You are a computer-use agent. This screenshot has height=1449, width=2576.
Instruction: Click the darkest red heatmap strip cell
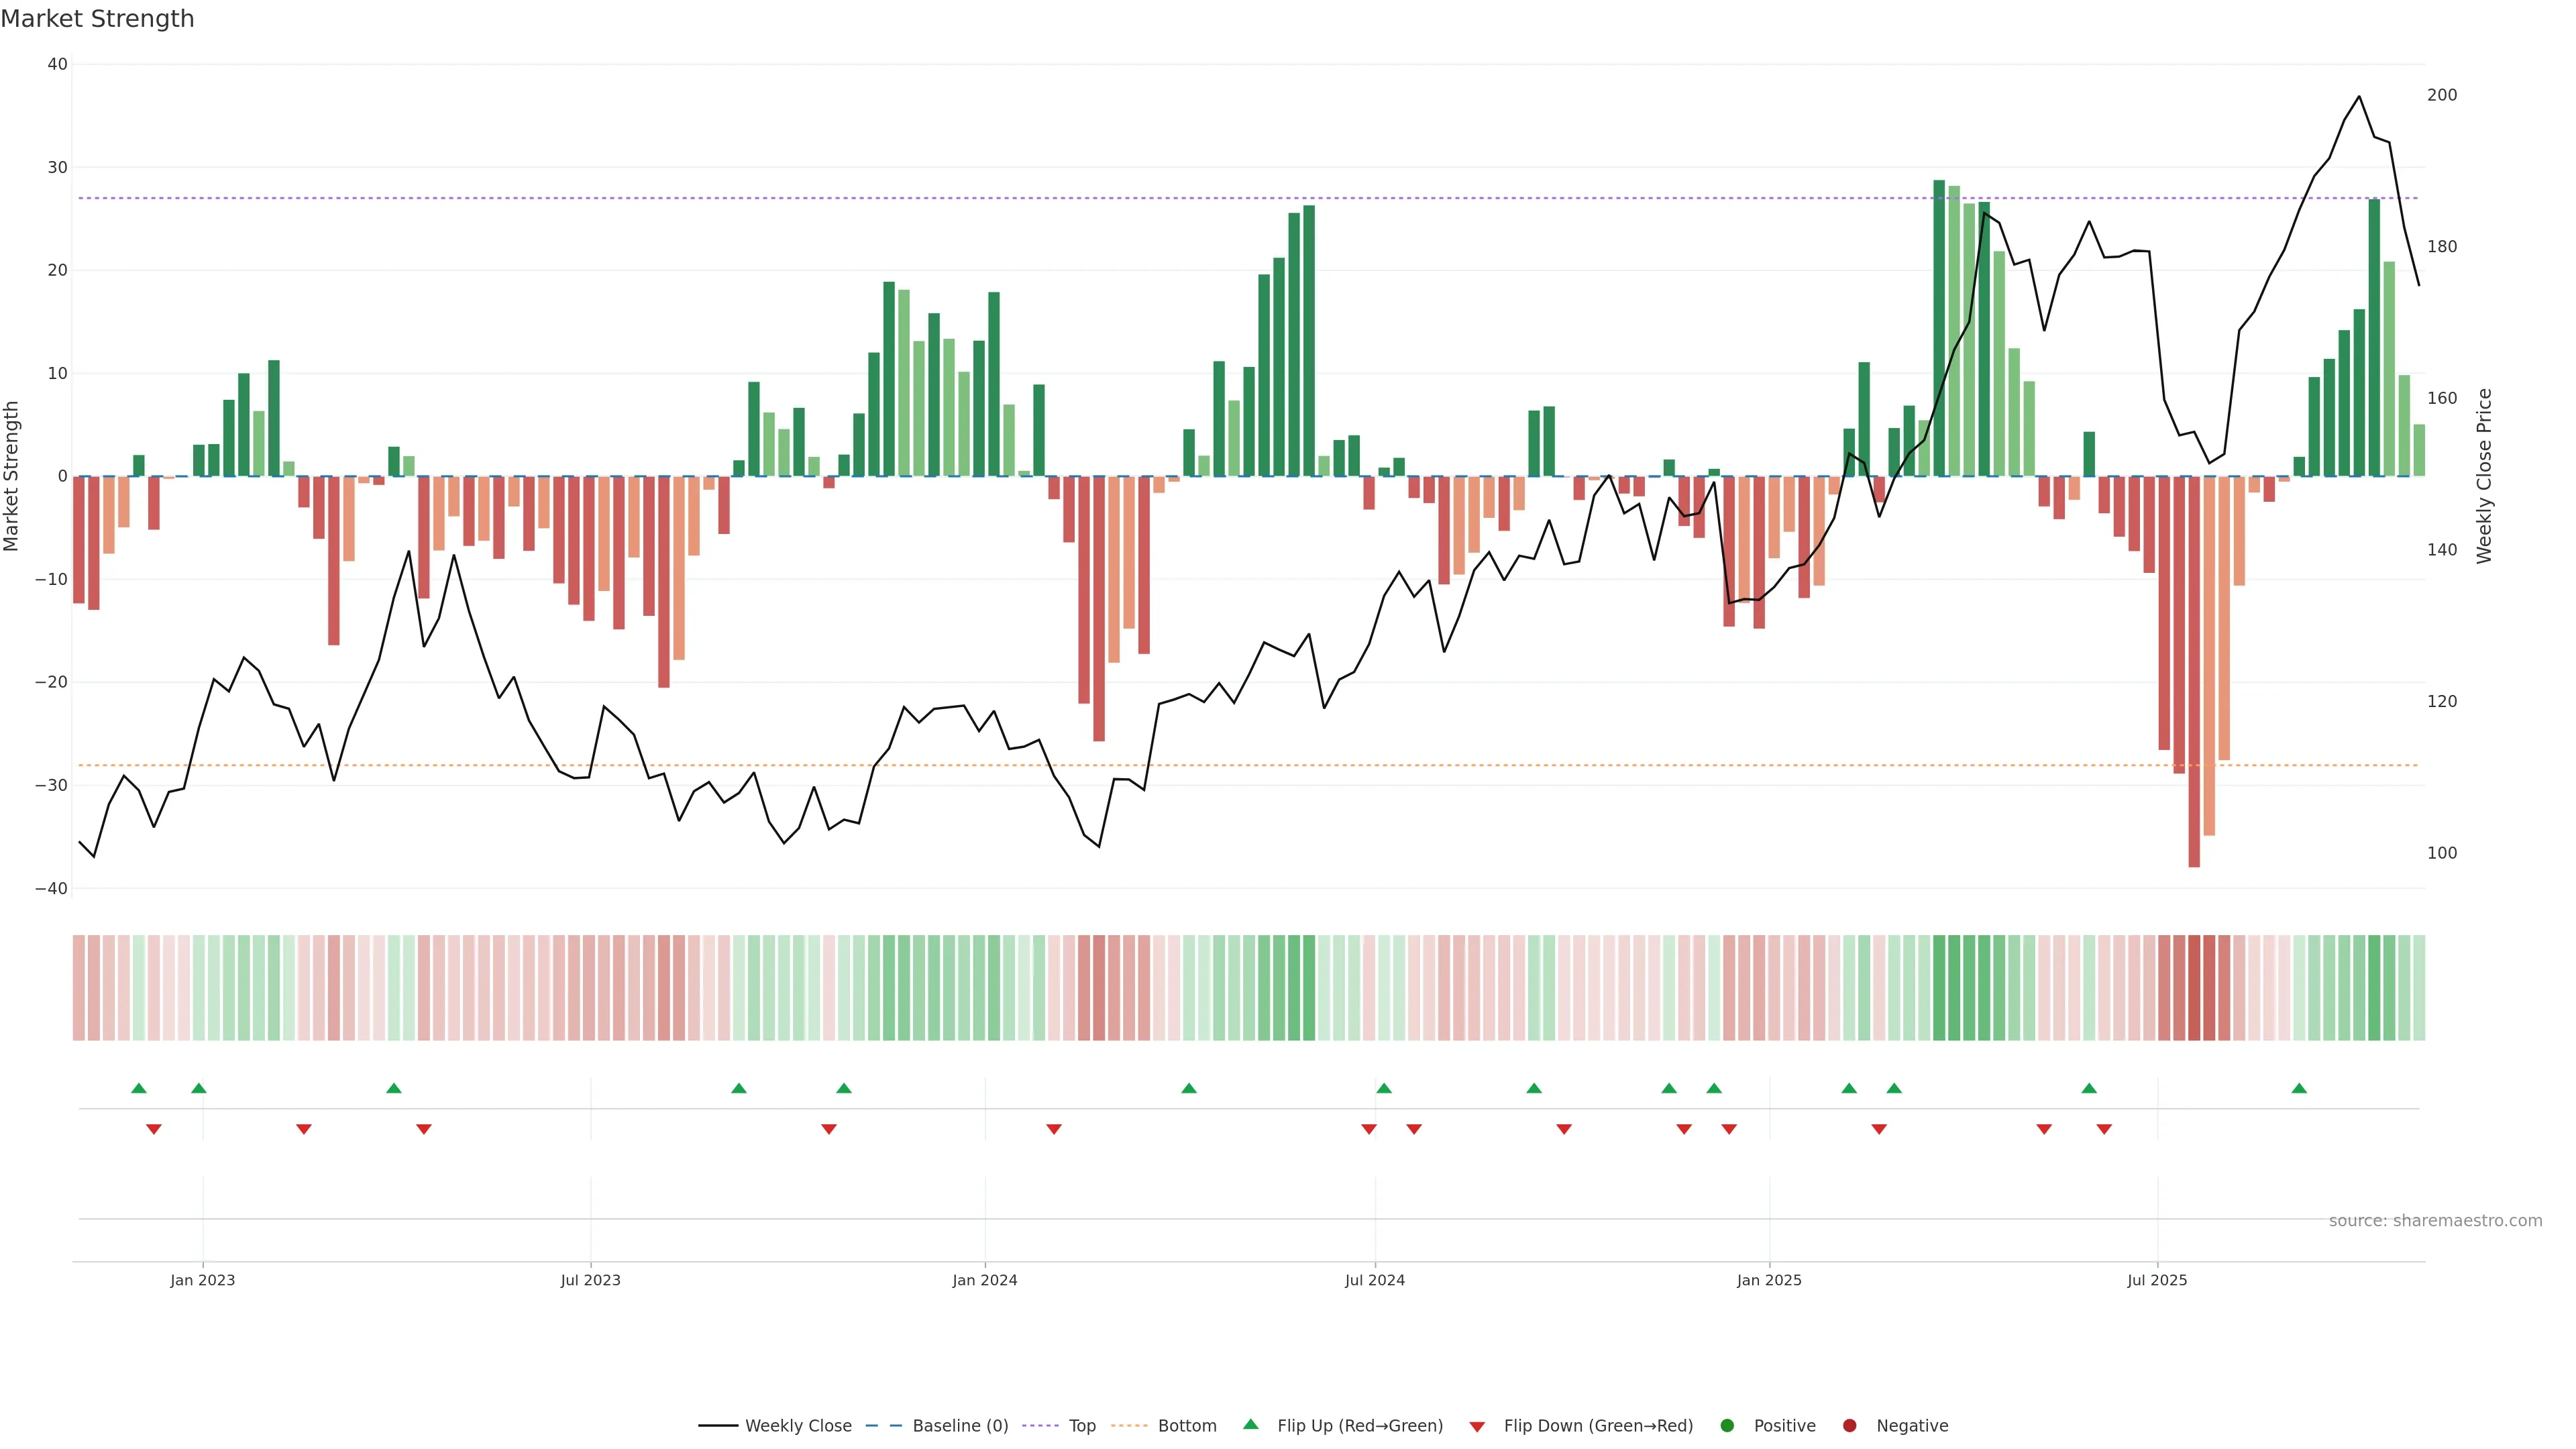point(2194,988)
